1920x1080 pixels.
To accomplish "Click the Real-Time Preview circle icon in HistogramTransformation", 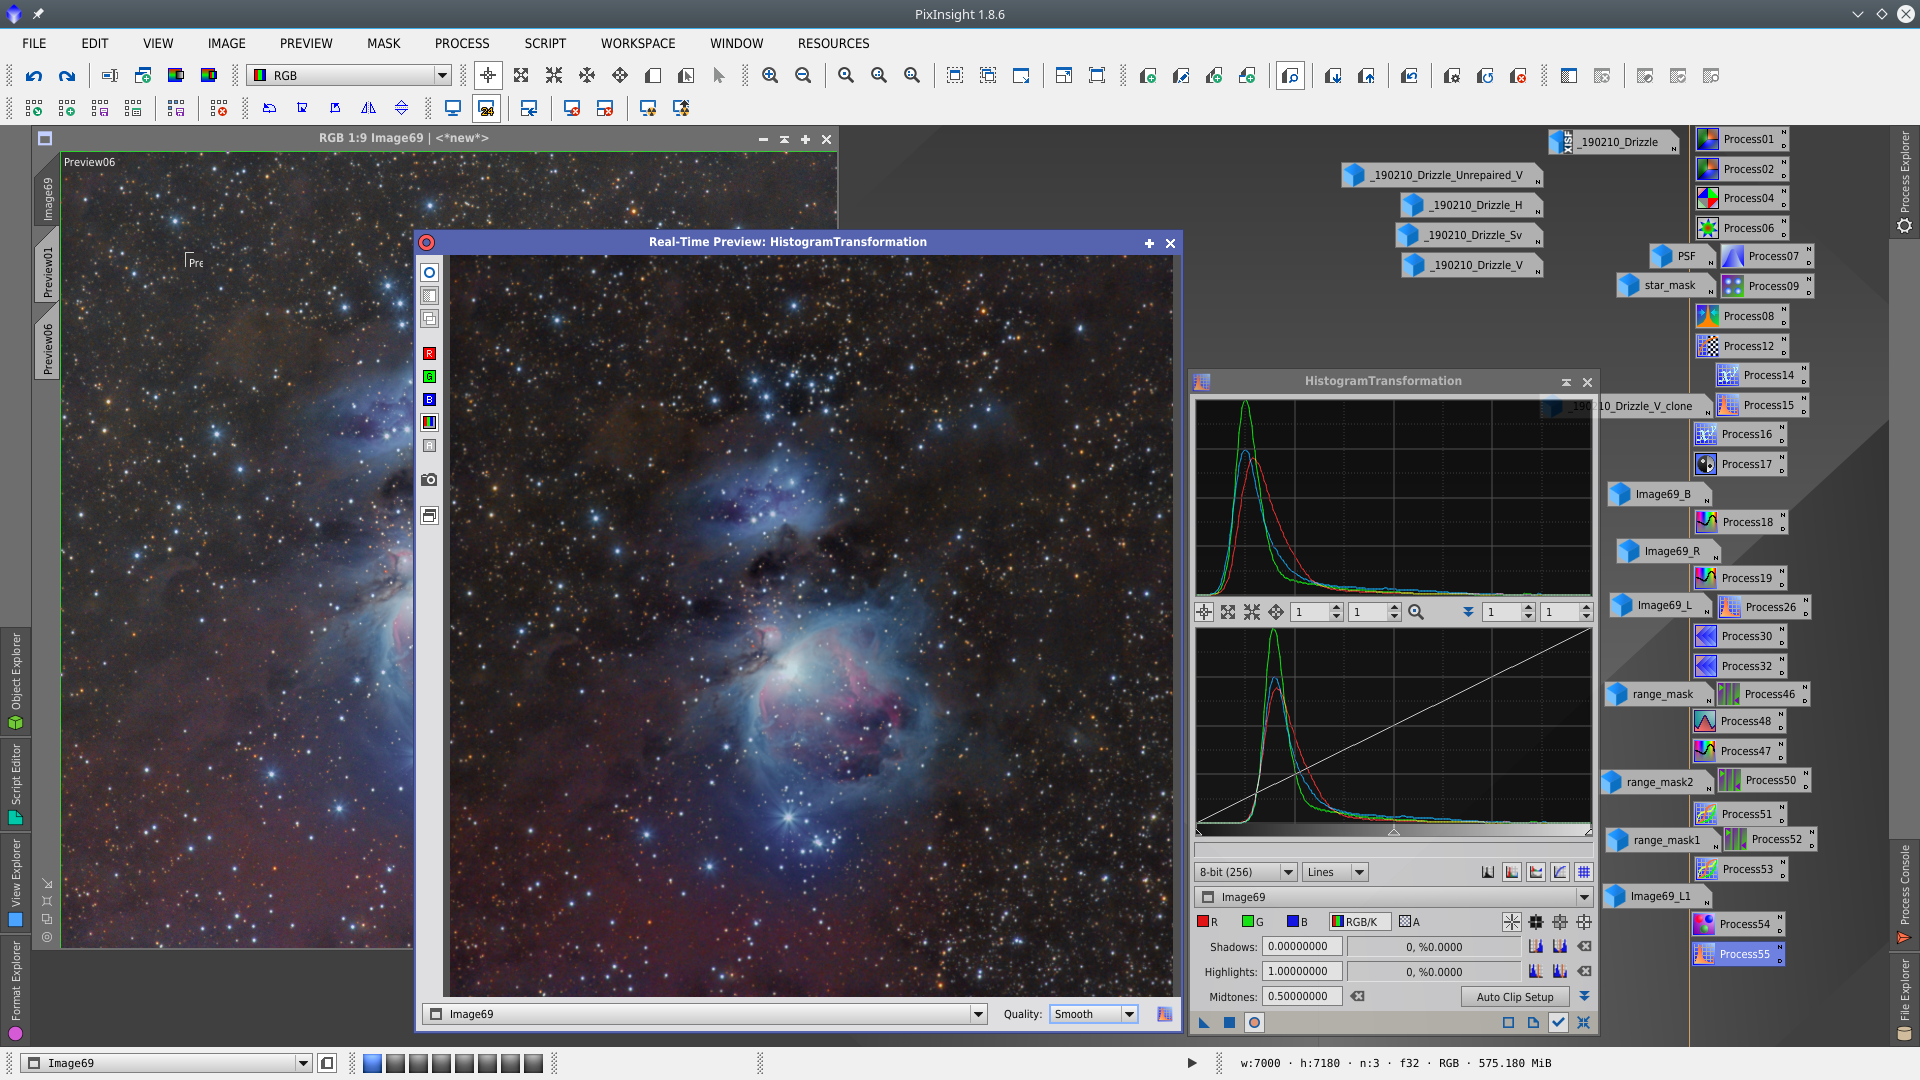I will pyautogui.click(x=1254, y=1022).
